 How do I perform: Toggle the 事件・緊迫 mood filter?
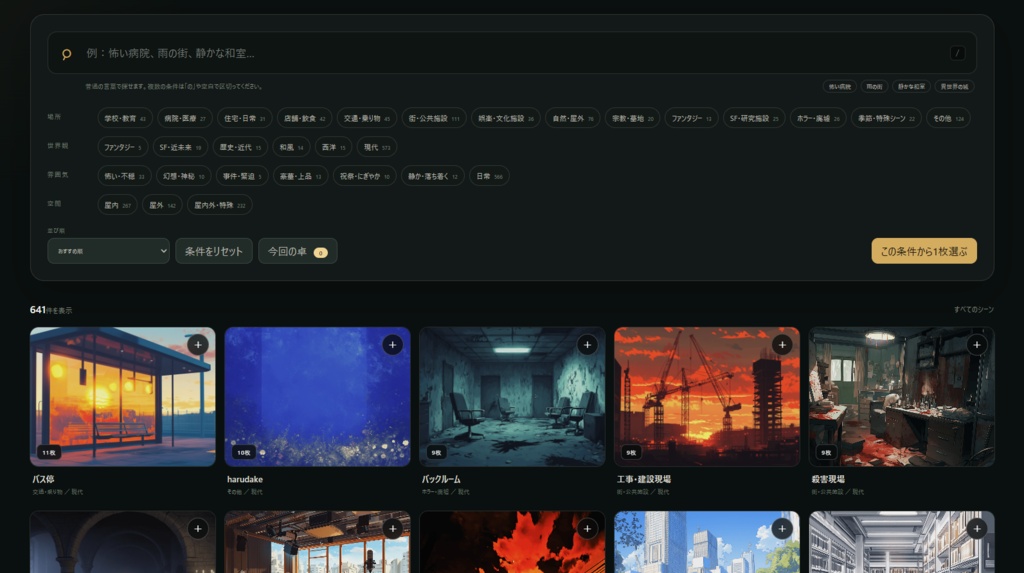click(242, 176)
